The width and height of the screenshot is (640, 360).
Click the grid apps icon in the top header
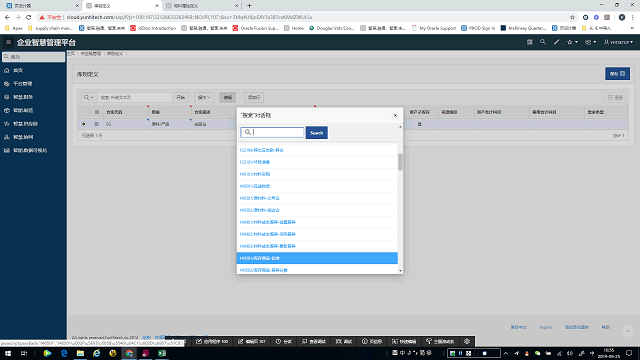coord(529,42)
